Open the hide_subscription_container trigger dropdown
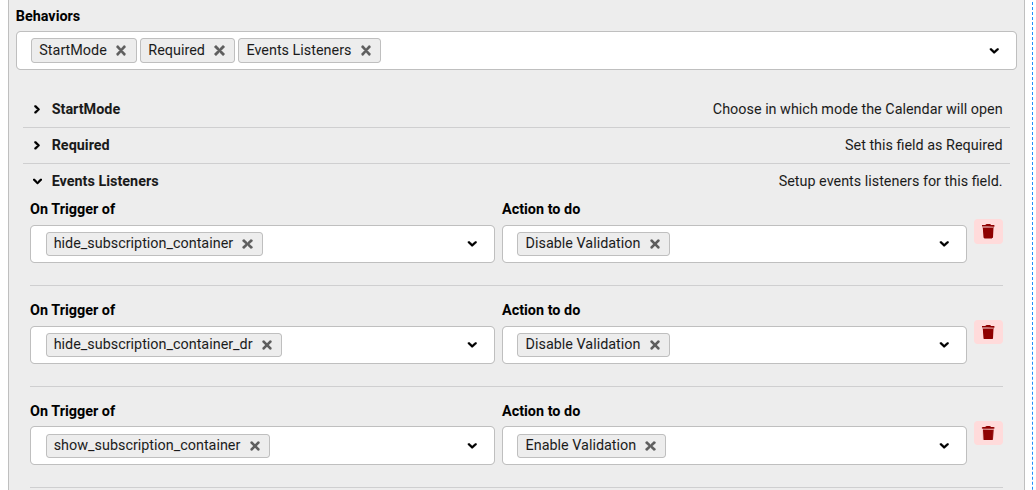 pos(472,244)
